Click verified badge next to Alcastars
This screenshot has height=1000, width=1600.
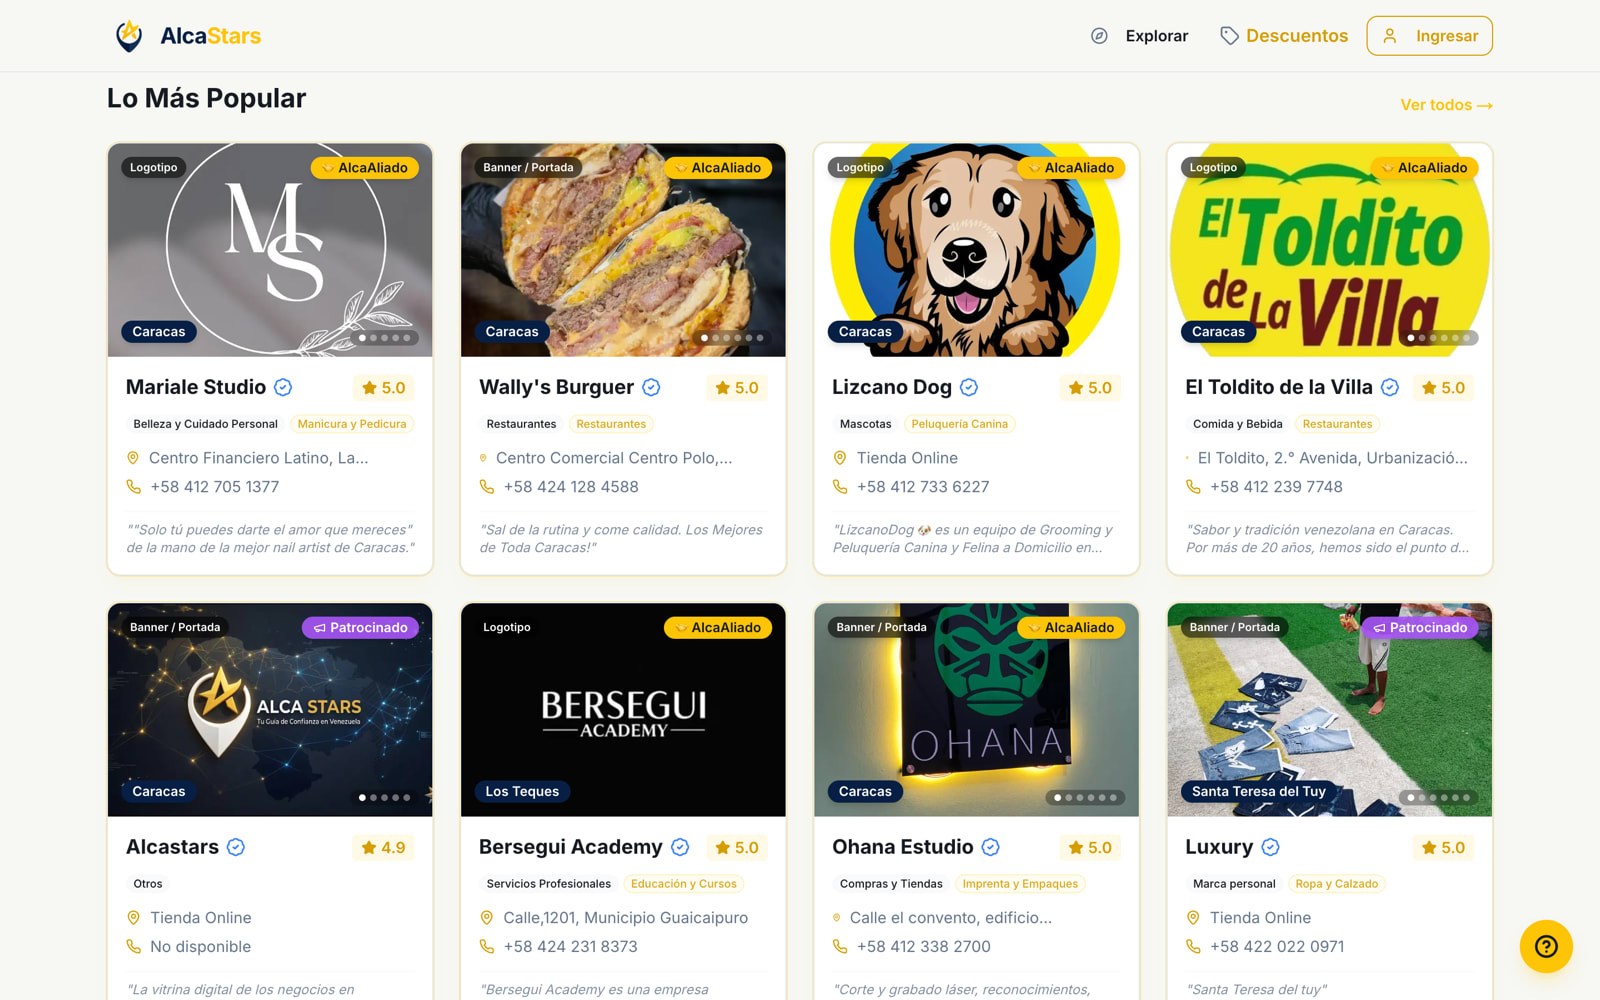[236, 847]
